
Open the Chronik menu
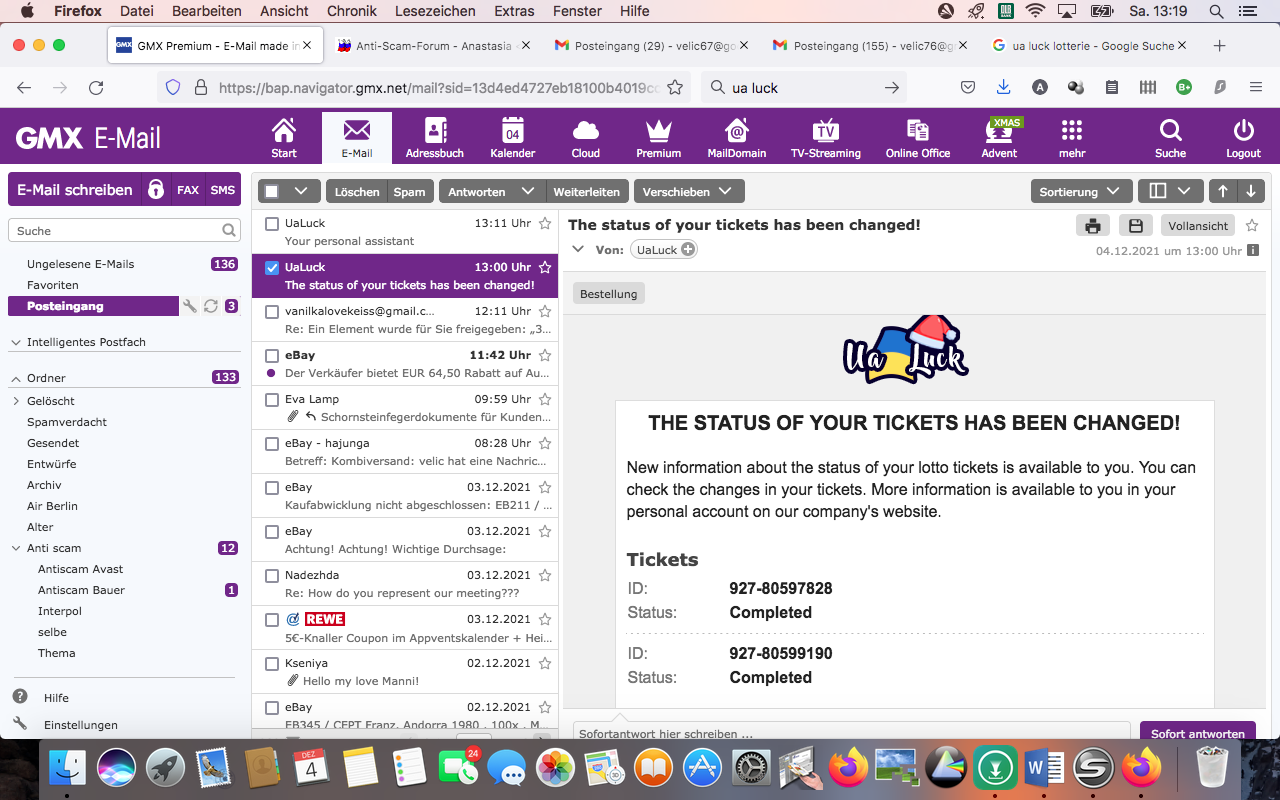point(352,11)
